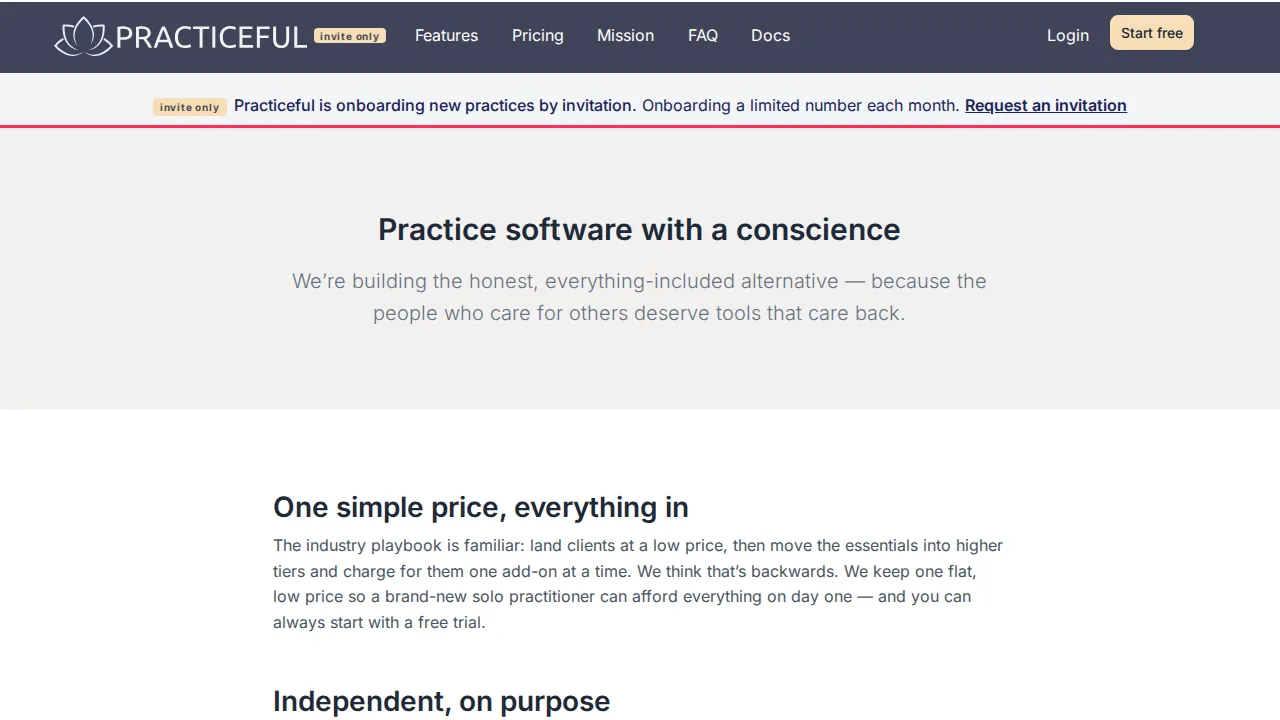Click the Login link
Image resolution: width=1280 pixels, height=720 pixels.
coord(1068,35)
